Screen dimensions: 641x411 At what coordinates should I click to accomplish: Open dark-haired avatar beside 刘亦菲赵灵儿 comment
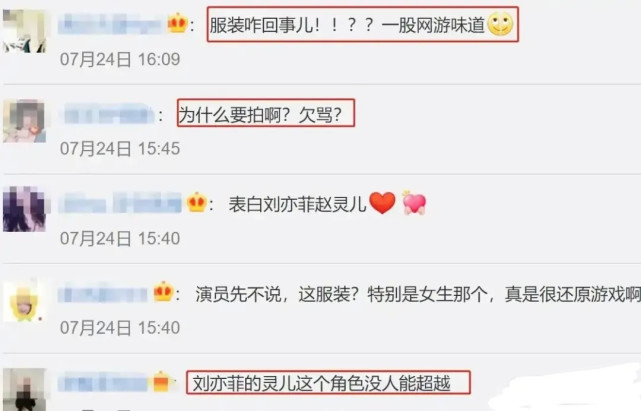coord(24,209)
